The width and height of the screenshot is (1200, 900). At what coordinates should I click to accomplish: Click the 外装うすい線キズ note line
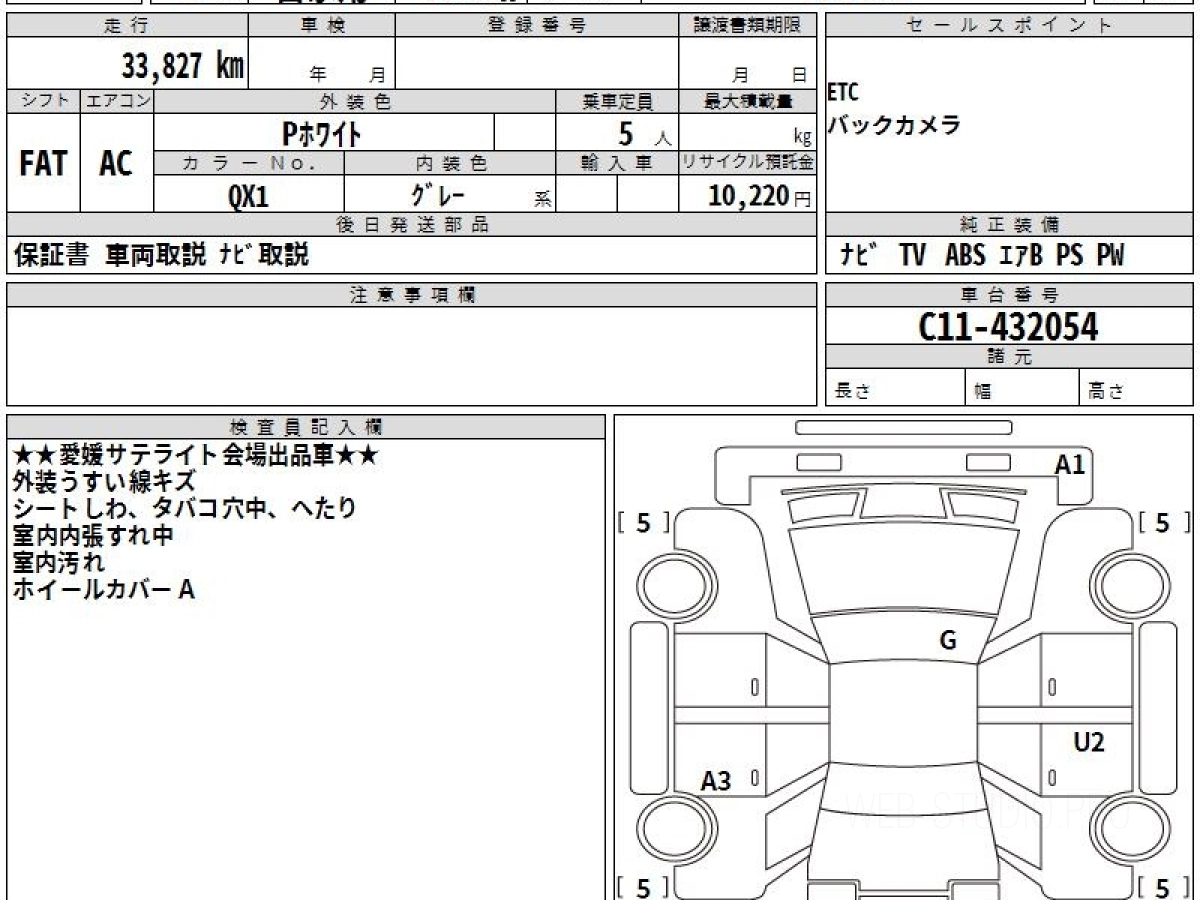(x=103, y=482)
